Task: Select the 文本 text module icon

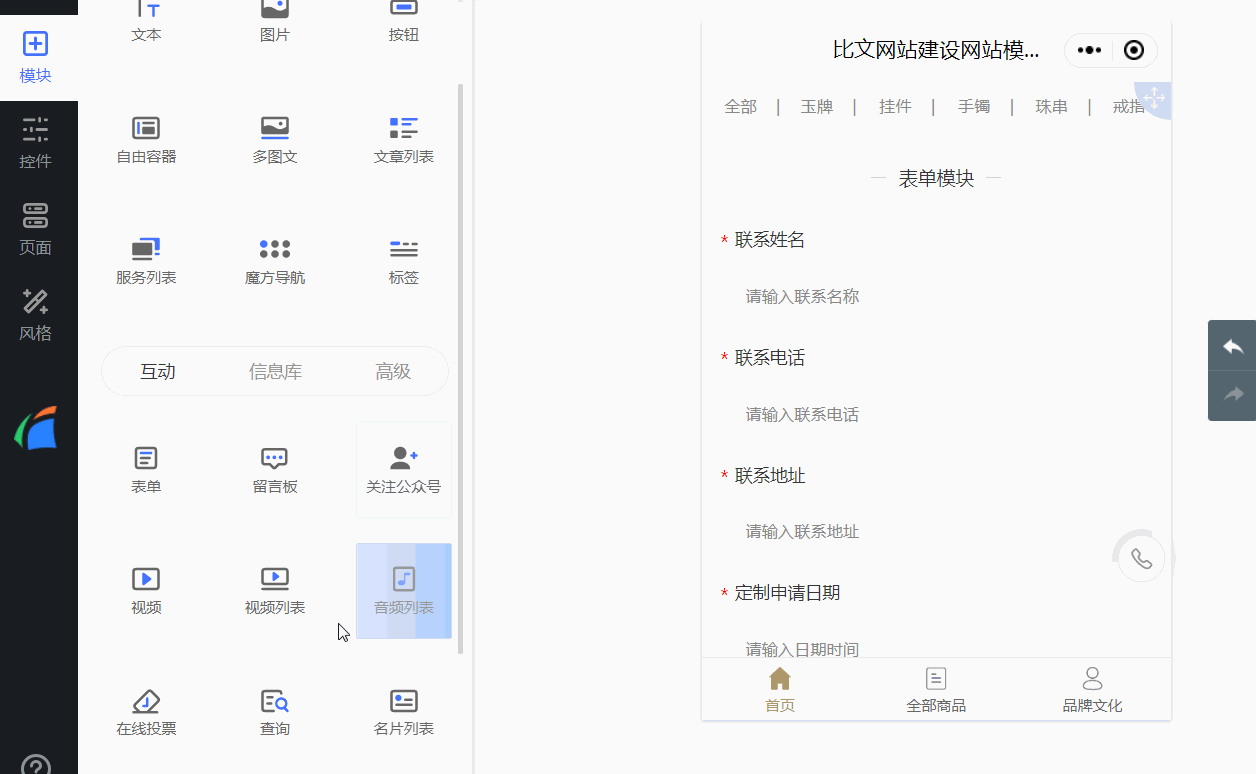Action: [145, 15]
